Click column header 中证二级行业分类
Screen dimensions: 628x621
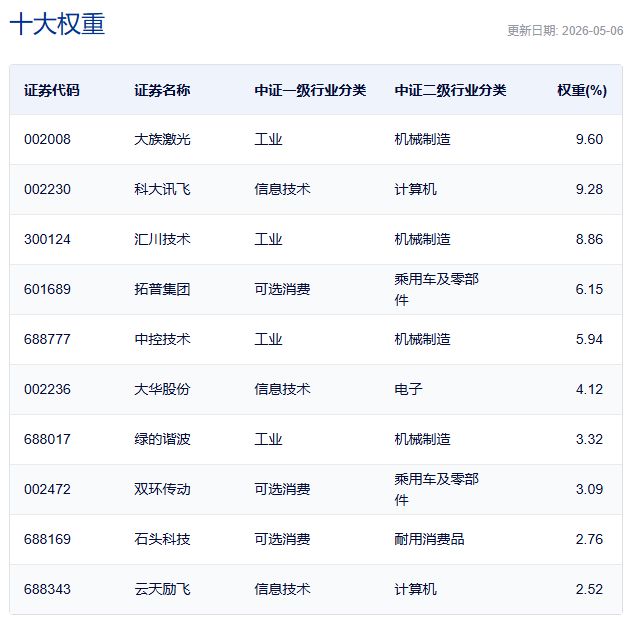click(451, 90)
